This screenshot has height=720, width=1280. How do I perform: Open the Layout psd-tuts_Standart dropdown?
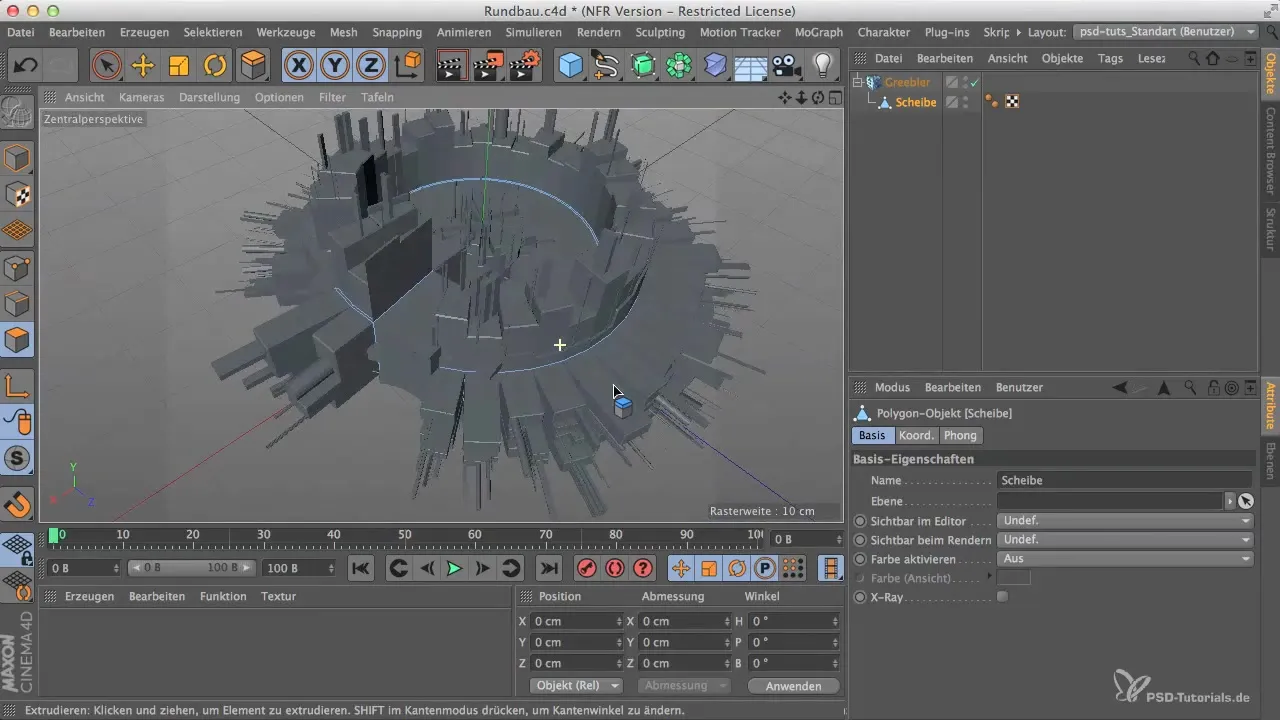pyautogui.click(x=1166, y=32)
